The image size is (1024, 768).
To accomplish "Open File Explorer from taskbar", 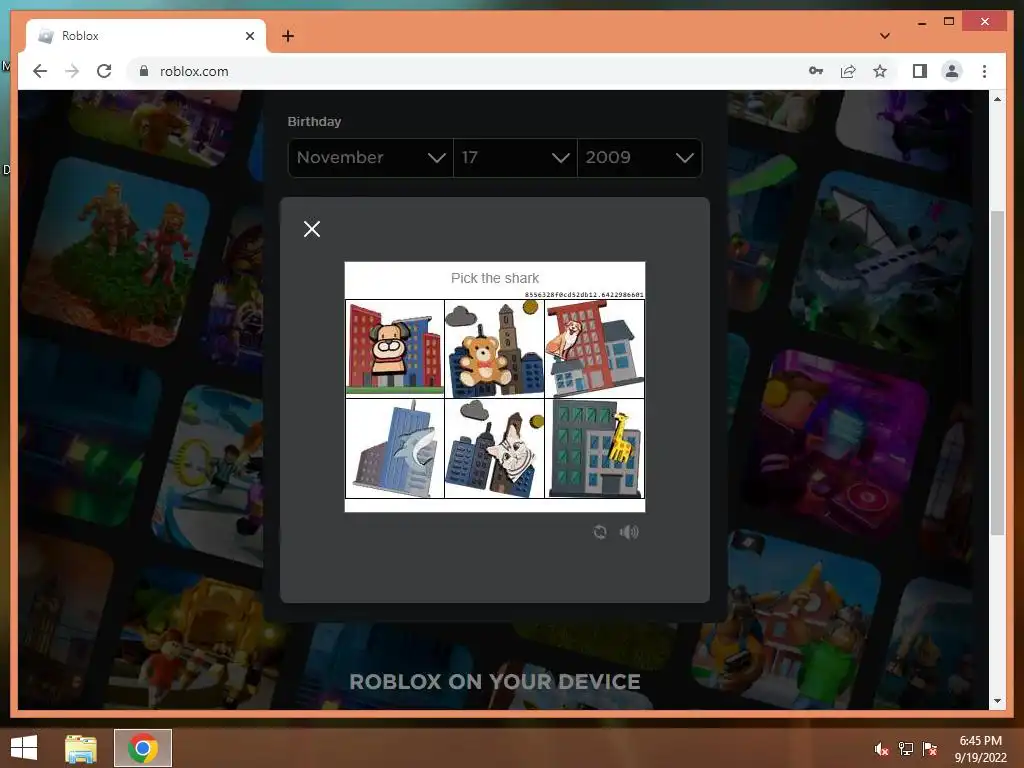I will click(x=81, y=748).
